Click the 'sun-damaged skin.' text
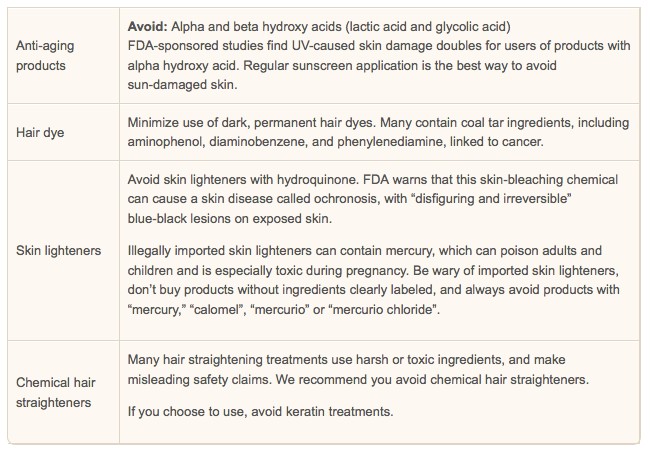650x450 pixels. (x=182, y=85)
